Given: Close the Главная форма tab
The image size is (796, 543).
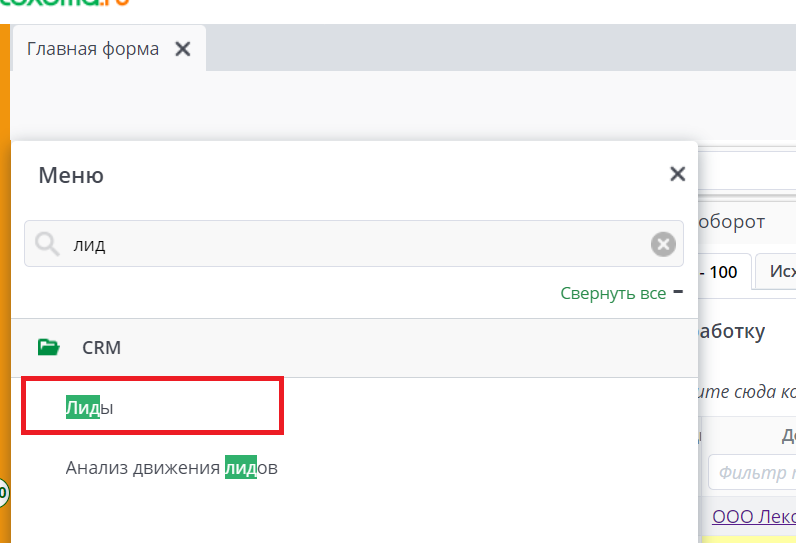Looking at the screenshot, I should pos(182,49).
